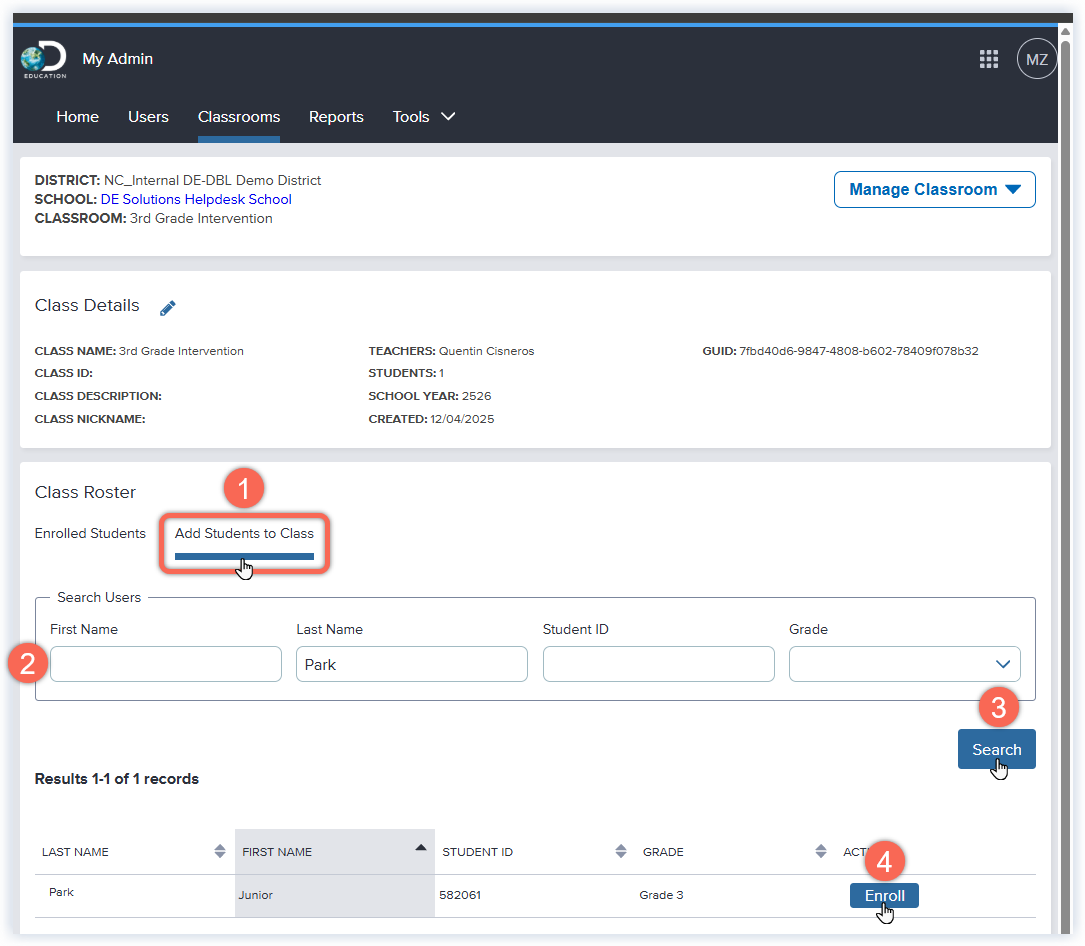
Task: Click into the First Name search field
Action: (166, 664)
